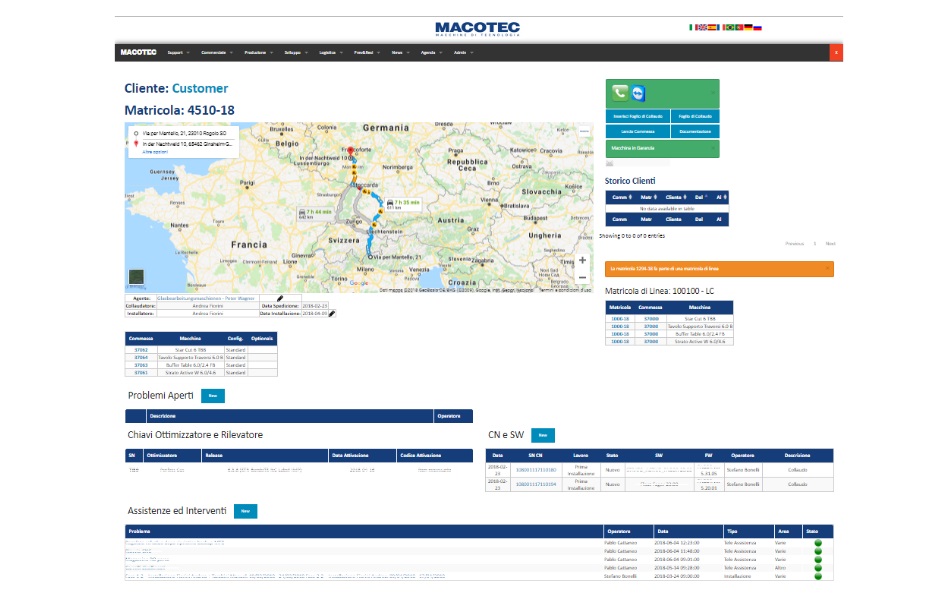Open the Agenda menu
Image resolution: width=950 pixels, height=600 pixels.
[431, 53]
